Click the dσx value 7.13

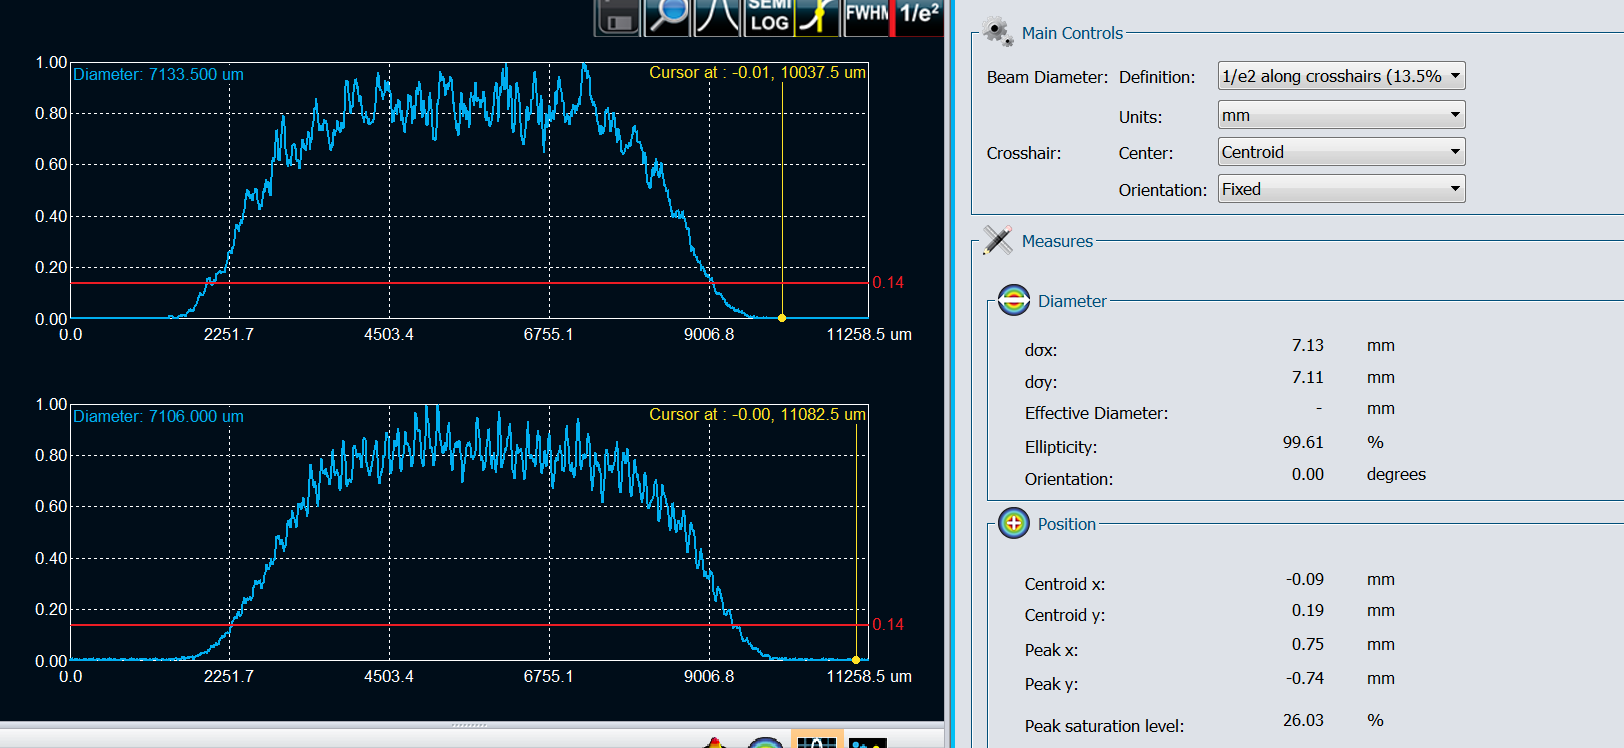tap(1307, 345)
